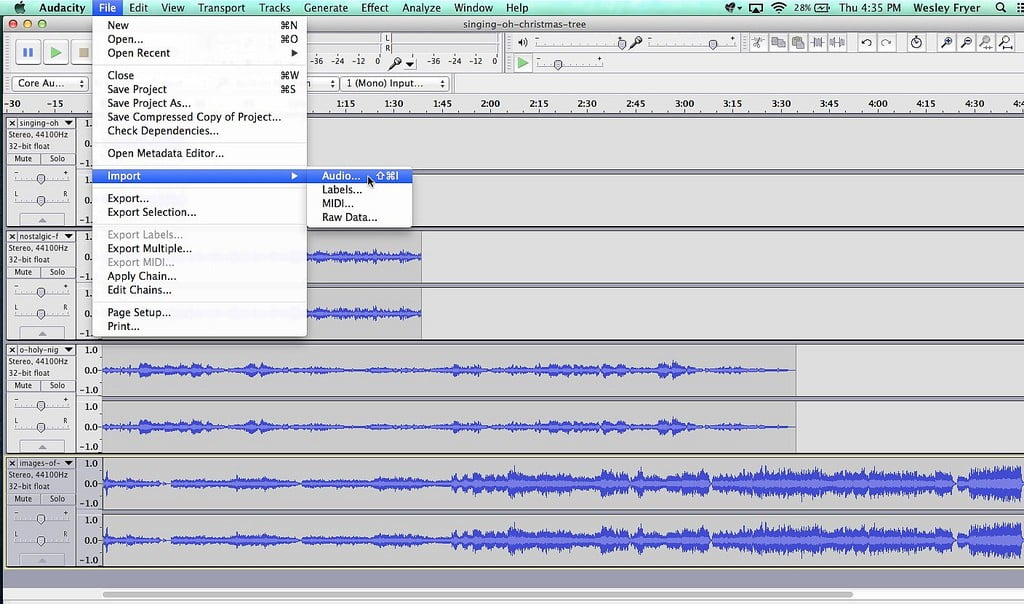Close the images-of- track with its X

12,463
